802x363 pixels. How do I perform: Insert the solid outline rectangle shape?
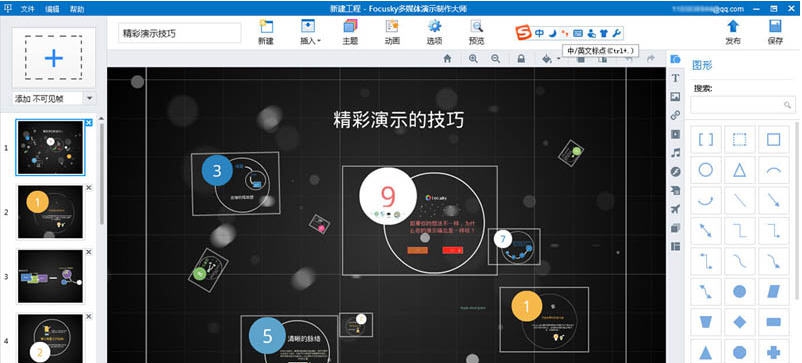click(773, 140)
